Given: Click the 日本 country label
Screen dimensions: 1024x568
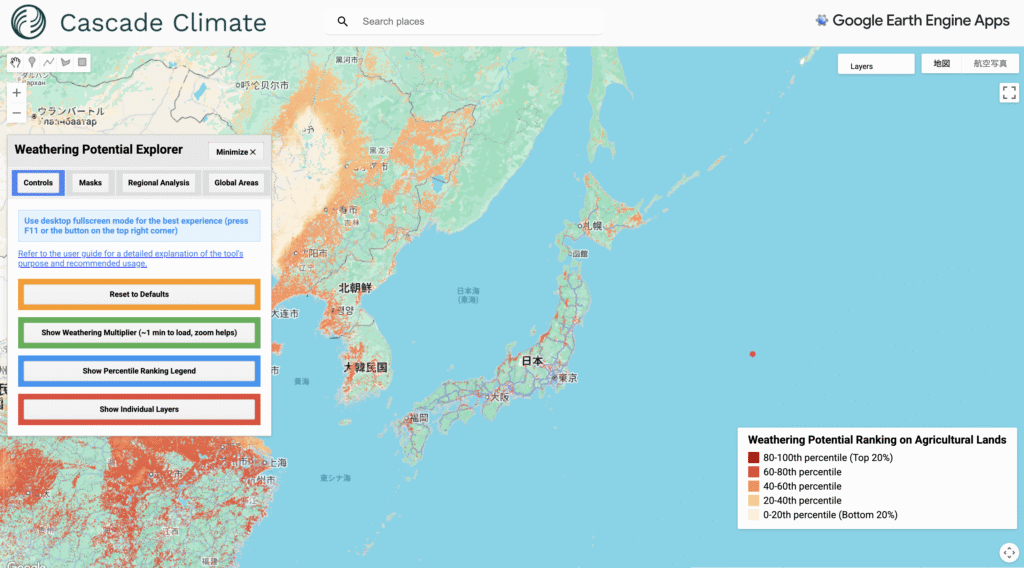Looking at the screenshot, I should pyautogui.click(x=532, y=360).
